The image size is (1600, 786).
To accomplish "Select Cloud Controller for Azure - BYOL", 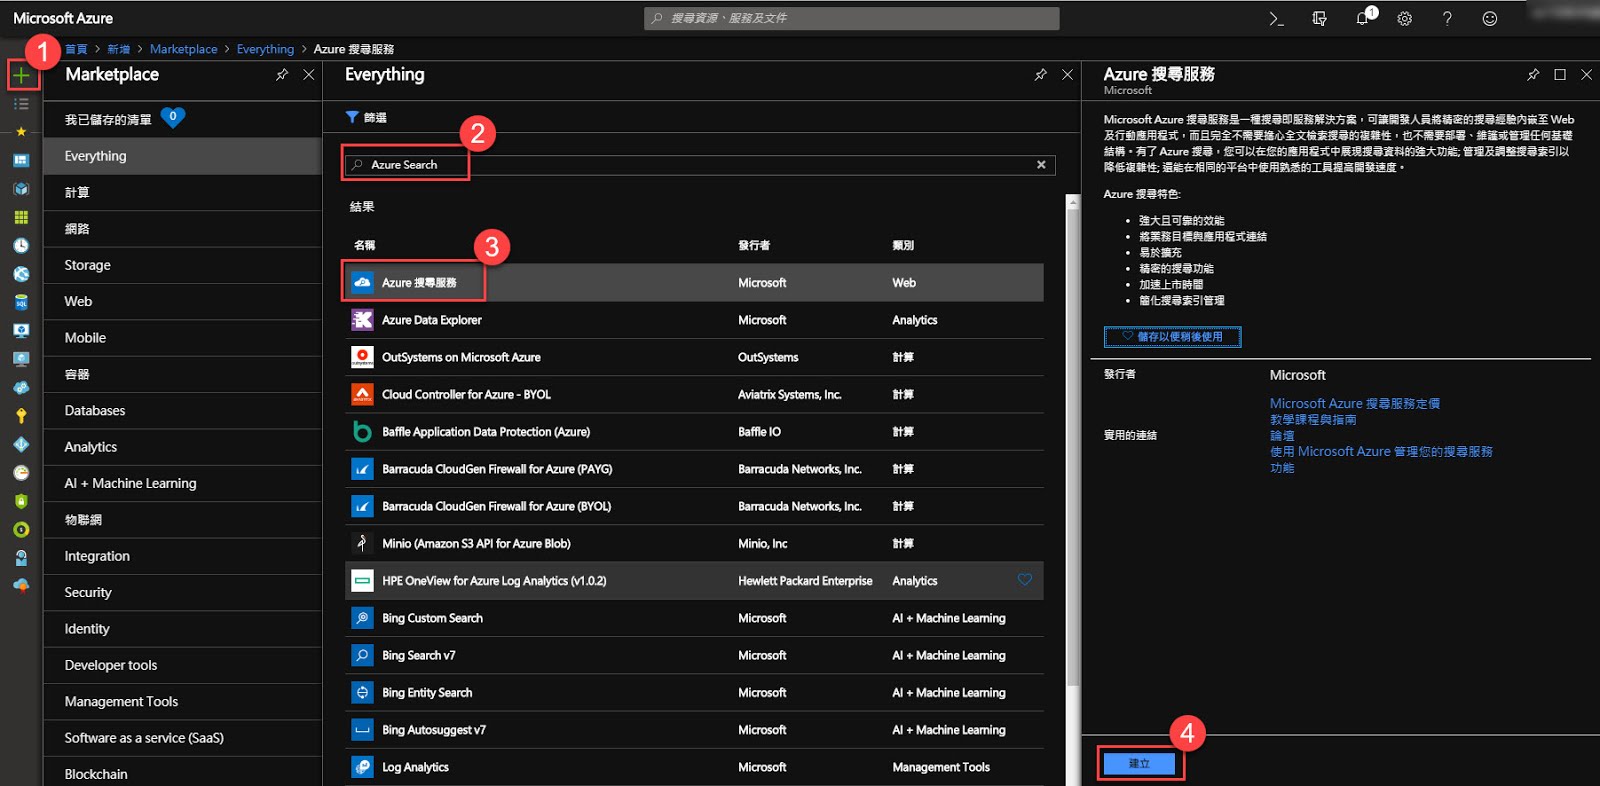I will 694,395.
